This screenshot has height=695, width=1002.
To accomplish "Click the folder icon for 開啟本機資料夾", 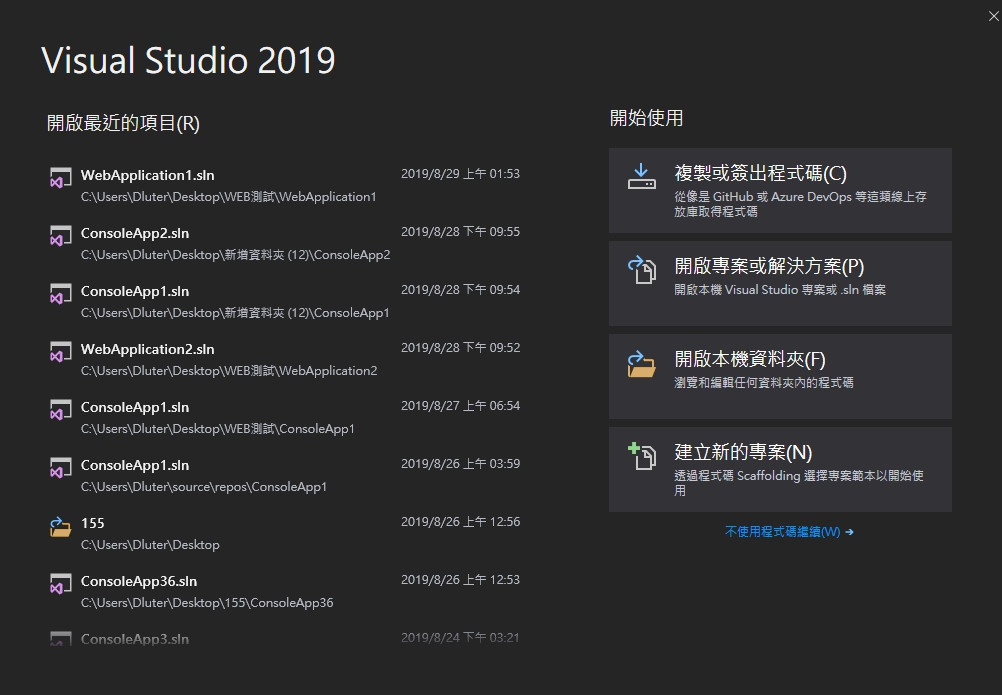I will (641, 364).
